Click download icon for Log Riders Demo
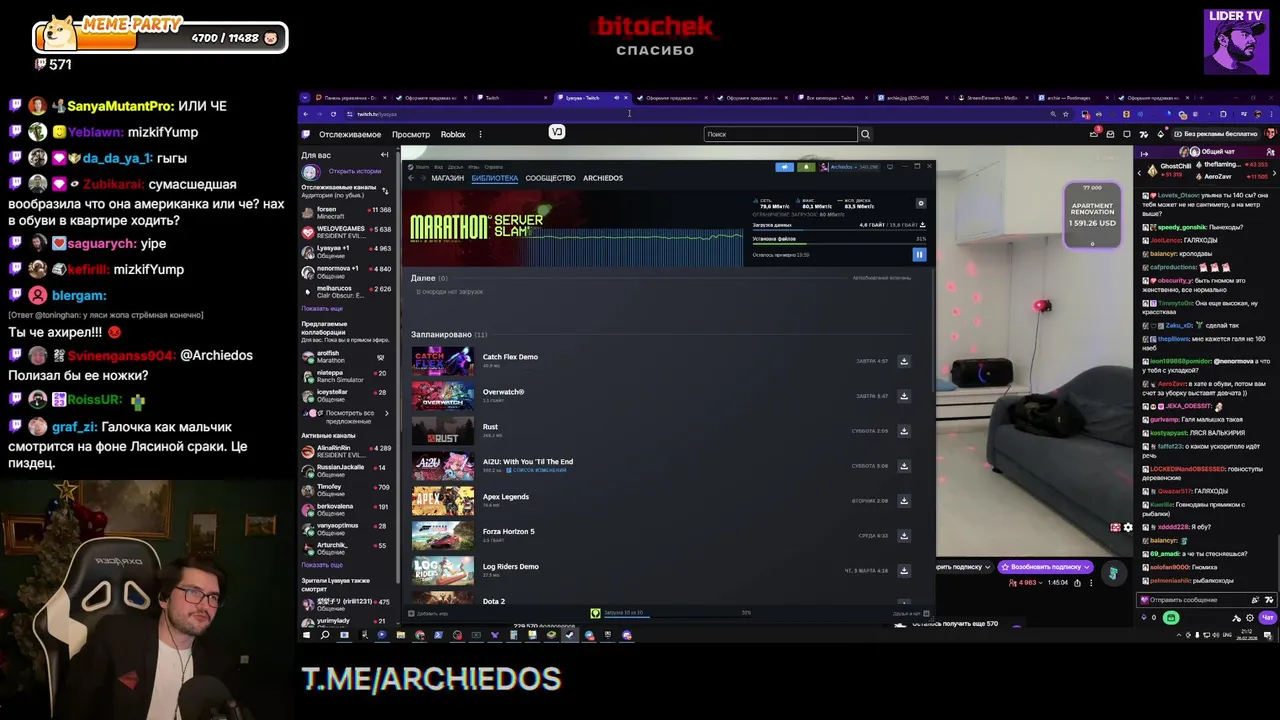Image resolution: width=1280 pixels, height=720 pixels. pos(904,571)
